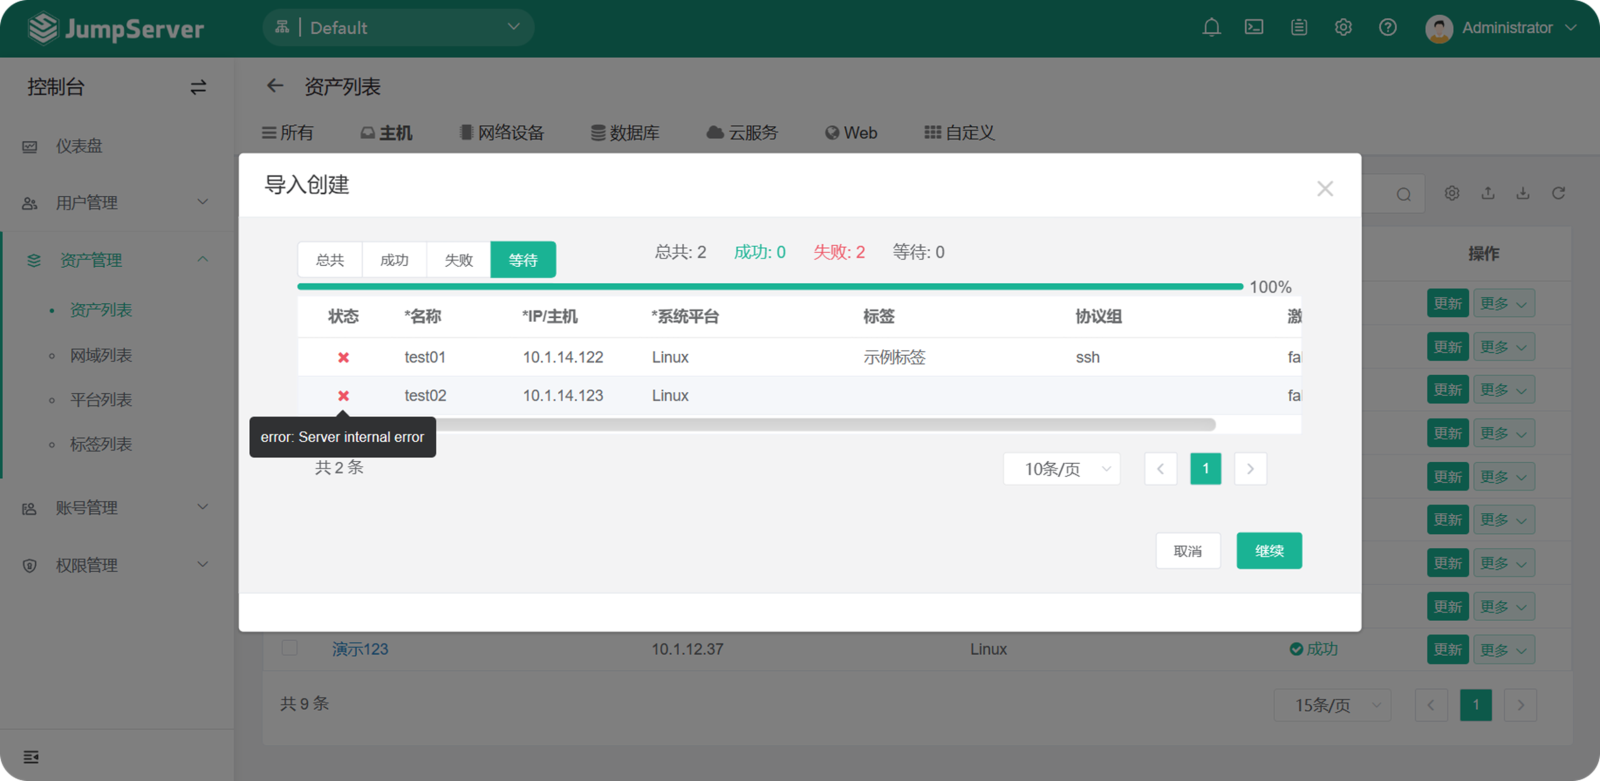Open the 仪表盘 dashboard item

79,146
